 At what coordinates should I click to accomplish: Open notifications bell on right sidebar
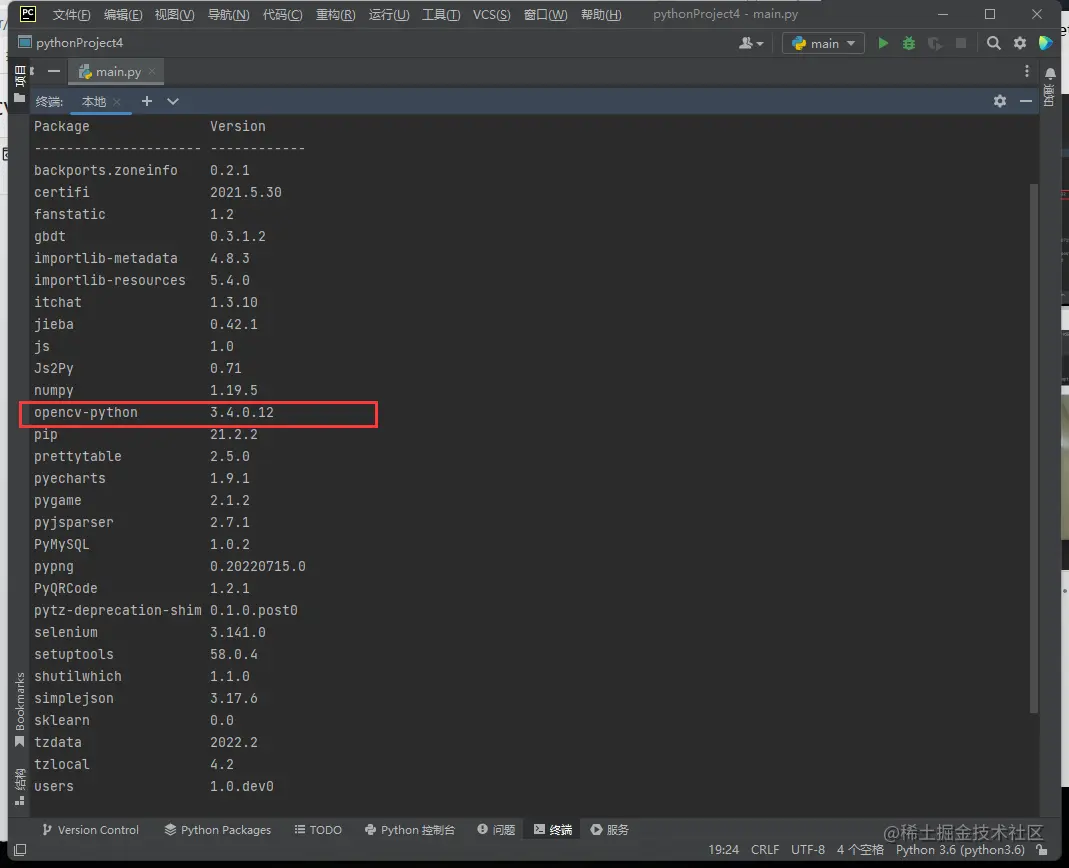point(1050,72)
